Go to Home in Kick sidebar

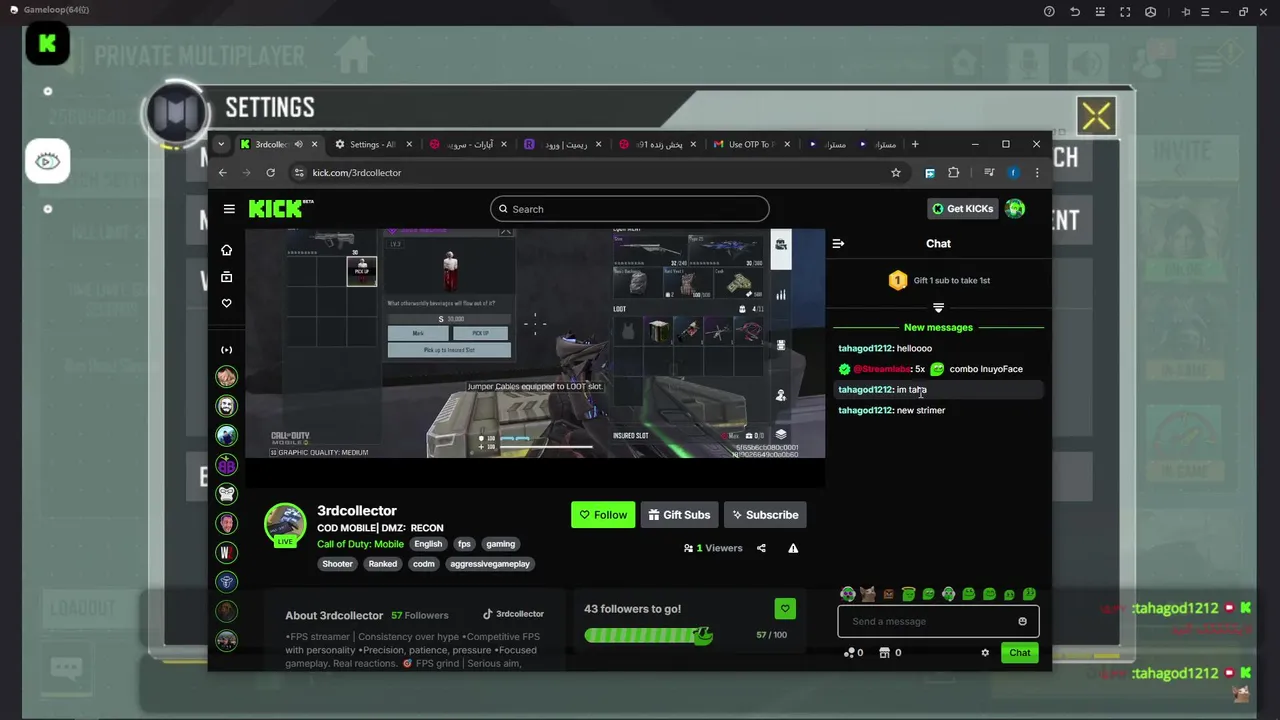click(227, 250)
